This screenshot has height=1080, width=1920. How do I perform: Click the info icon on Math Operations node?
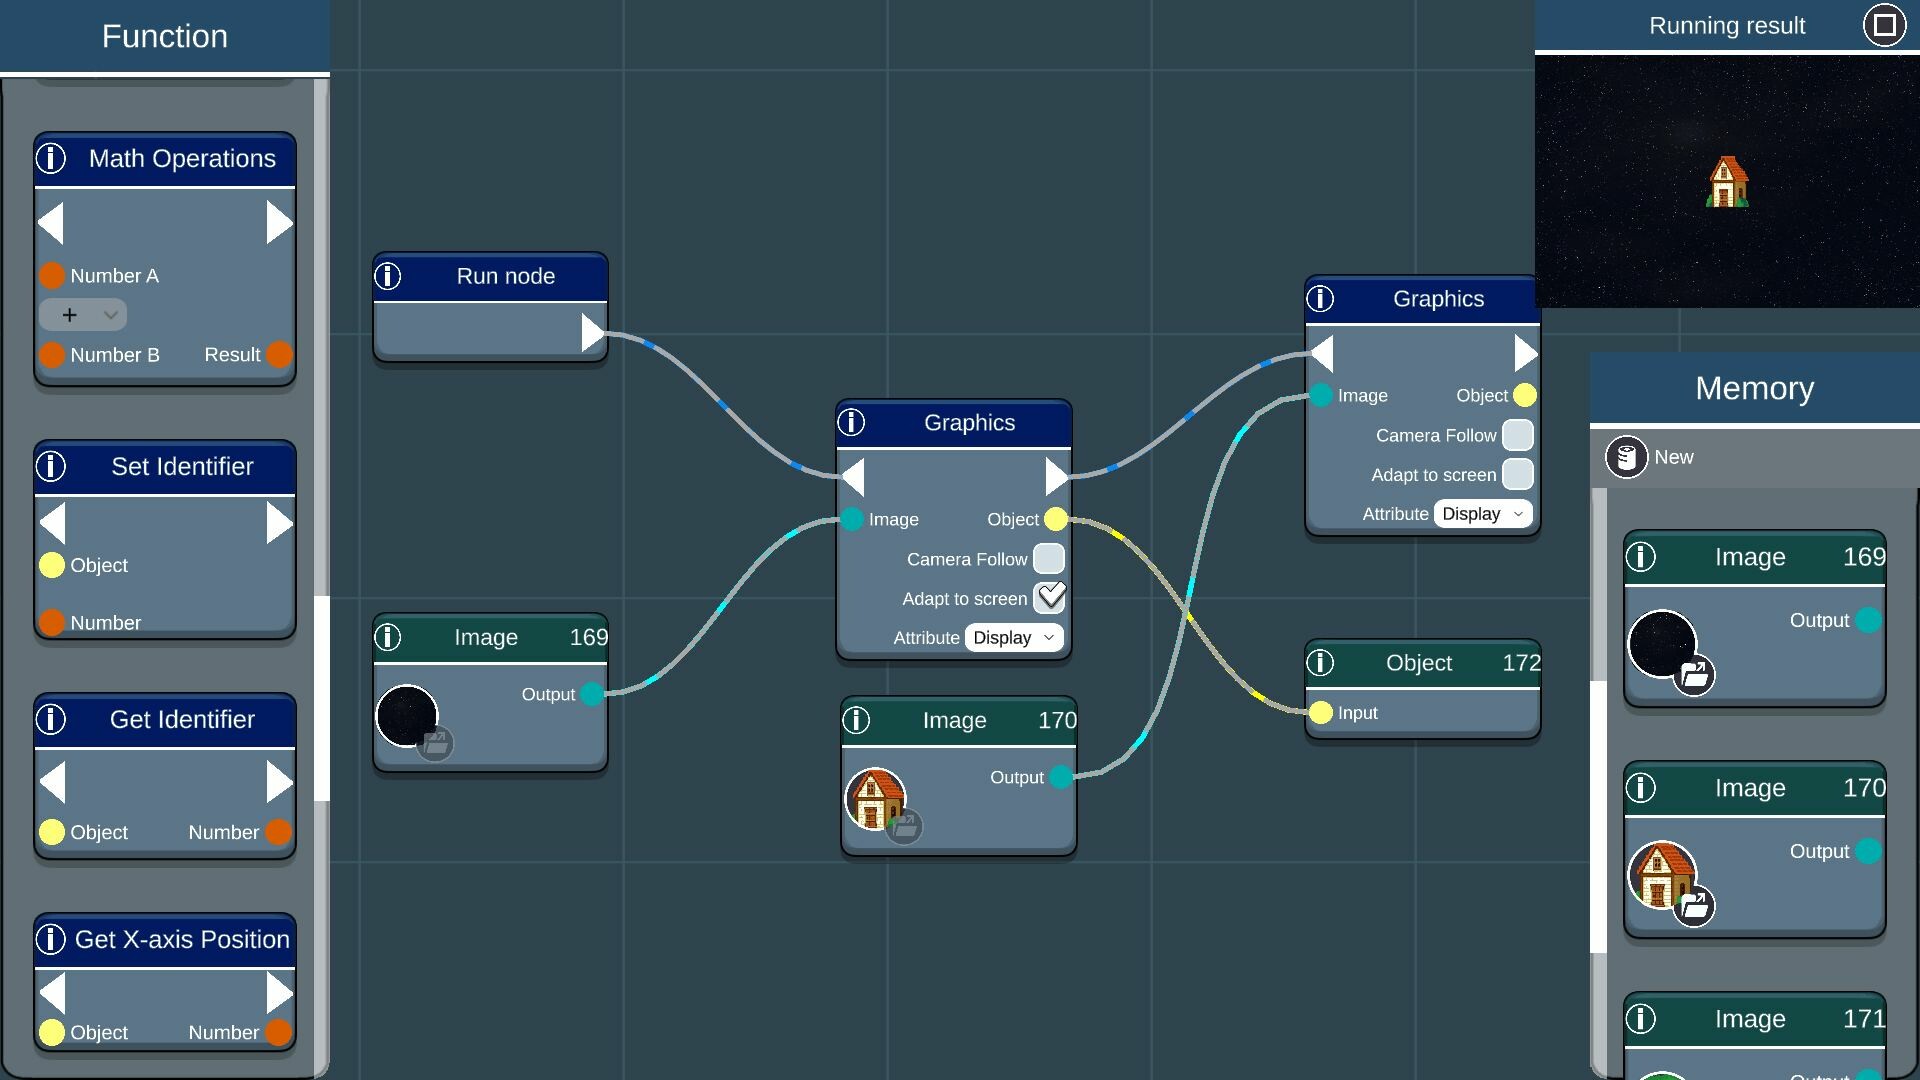[x=51, y=158]
